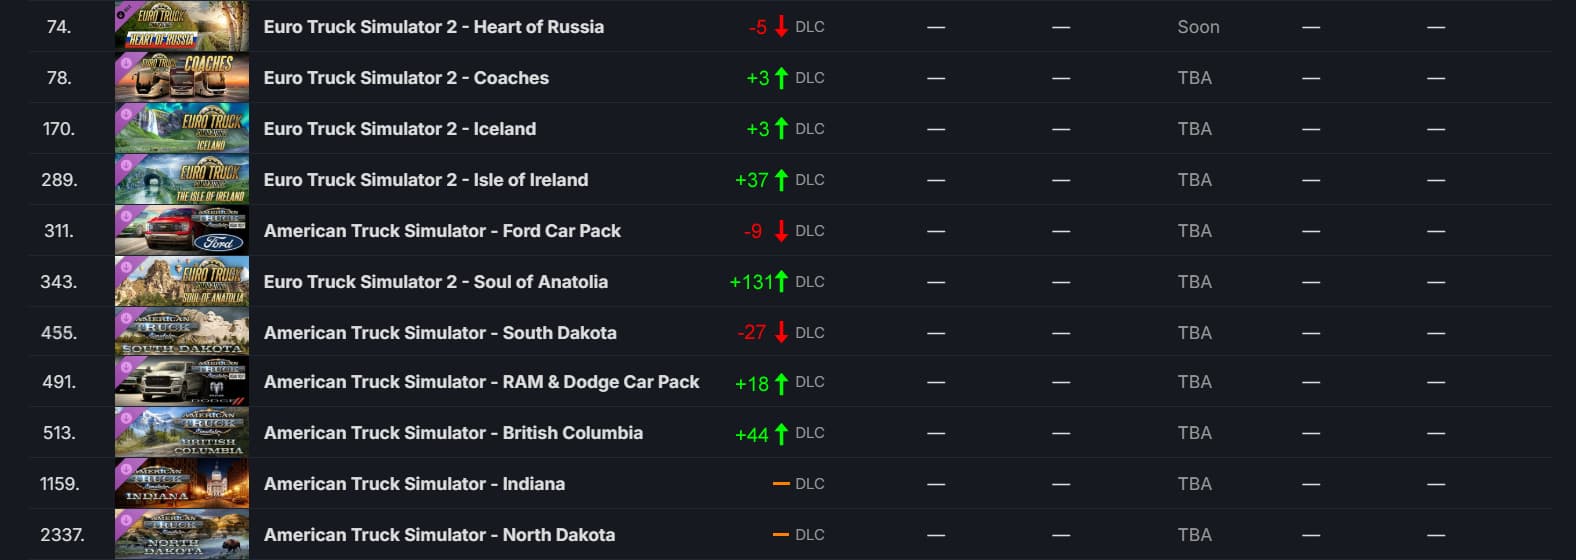The image size is (1576, 560).
Task: Click the green arrow next to +131 Soul of Anatolia
Action: tap(781, 282)
